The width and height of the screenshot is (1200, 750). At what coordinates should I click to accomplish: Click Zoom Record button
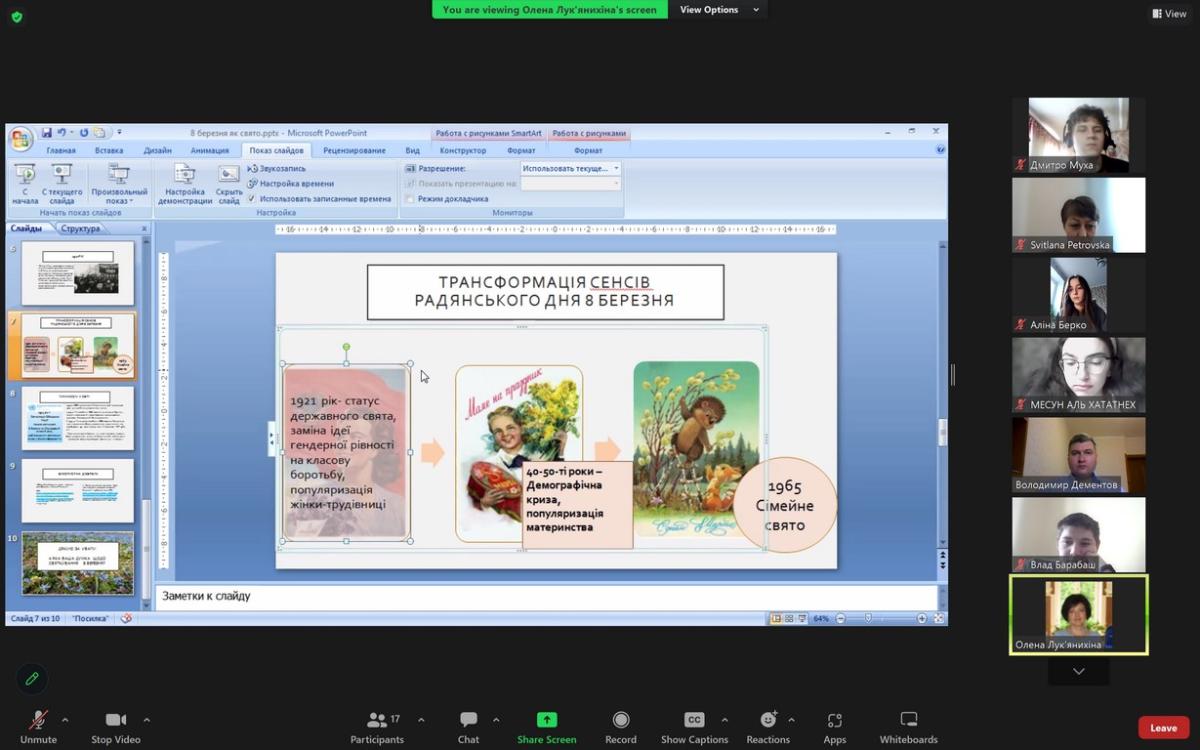[x=621, y=727]
